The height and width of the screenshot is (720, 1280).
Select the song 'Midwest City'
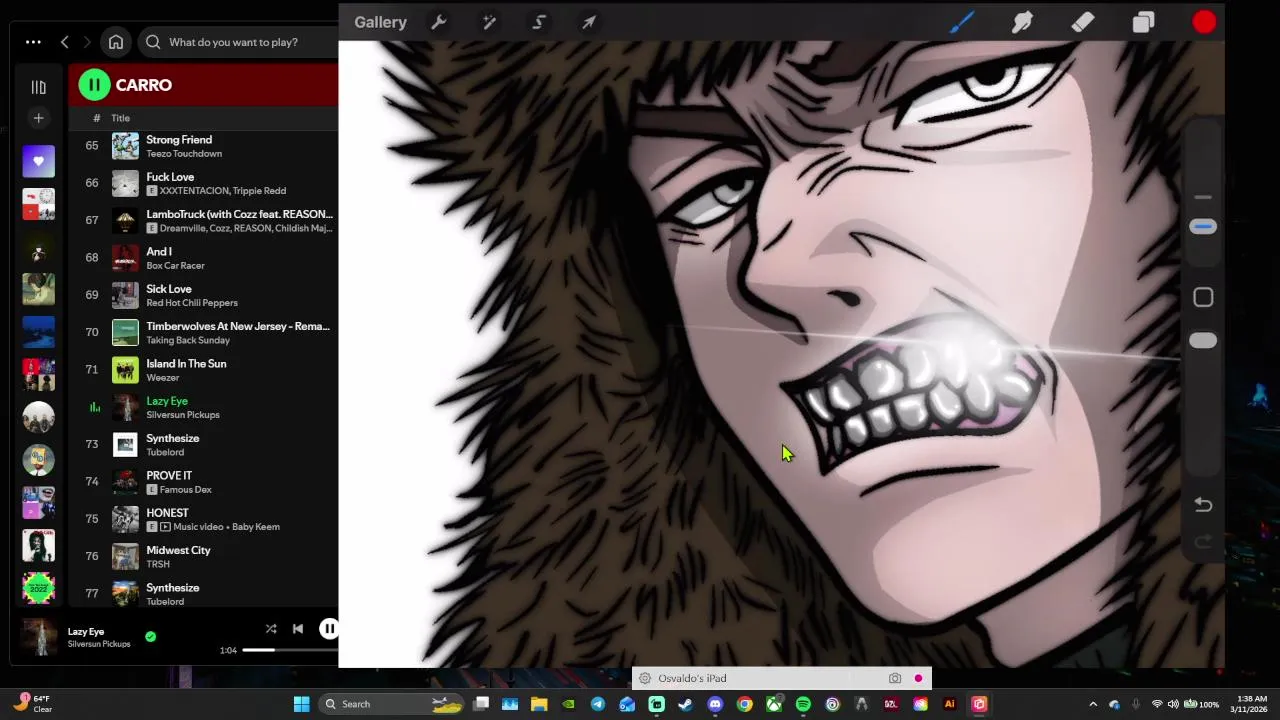(178, 550)
